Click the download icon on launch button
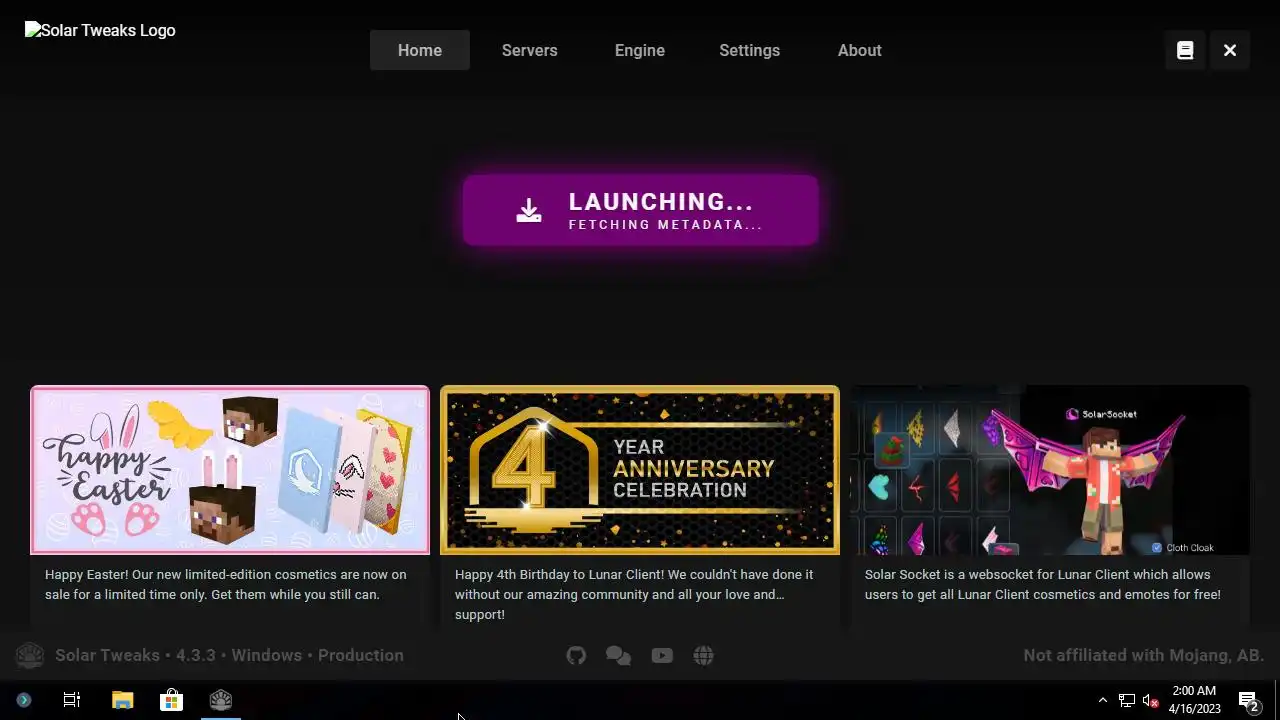Screen dimensions: 1280x720 point(529,210)
